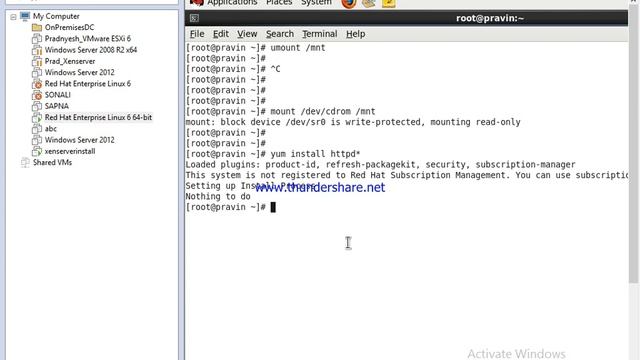Click the 'mount /dev/cdrom /mnt' command text
Viewport: 640px width, 360px height.
[x=323, y=111]
